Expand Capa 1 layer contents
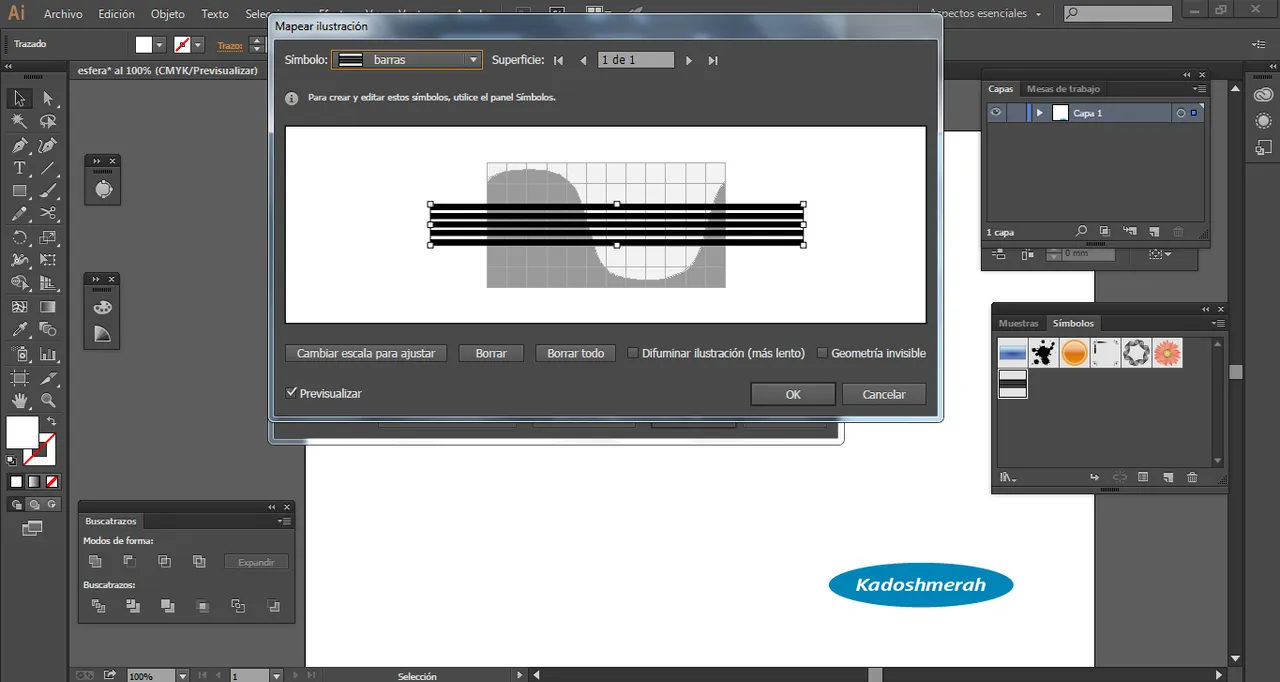 1040,113
